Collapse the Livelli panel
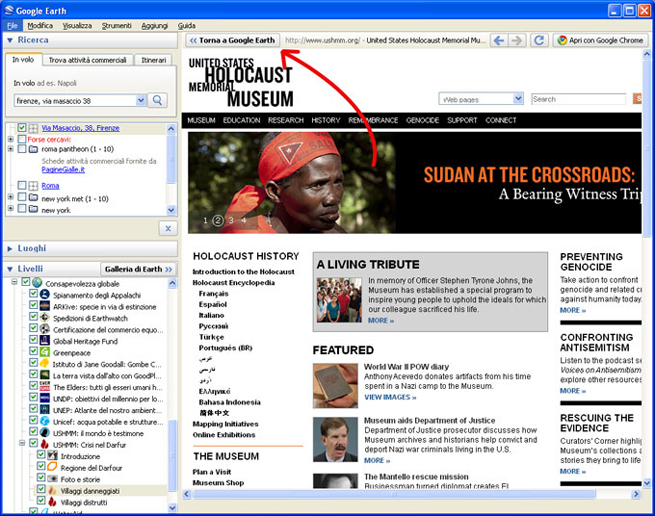Image resolution: width=655 pixels, height=516 pixels. [x=10, y=269]
